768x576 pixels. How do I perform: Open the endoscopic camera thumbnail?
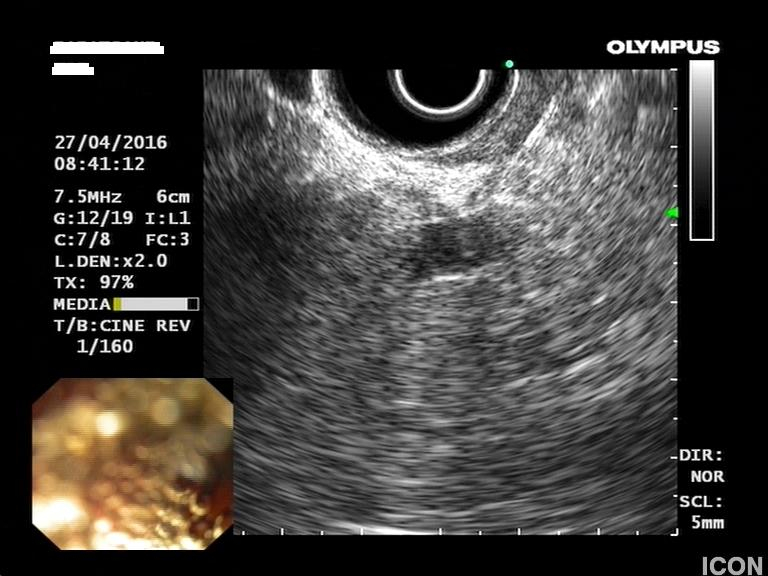pyautogui.click(x=132, y=463)
